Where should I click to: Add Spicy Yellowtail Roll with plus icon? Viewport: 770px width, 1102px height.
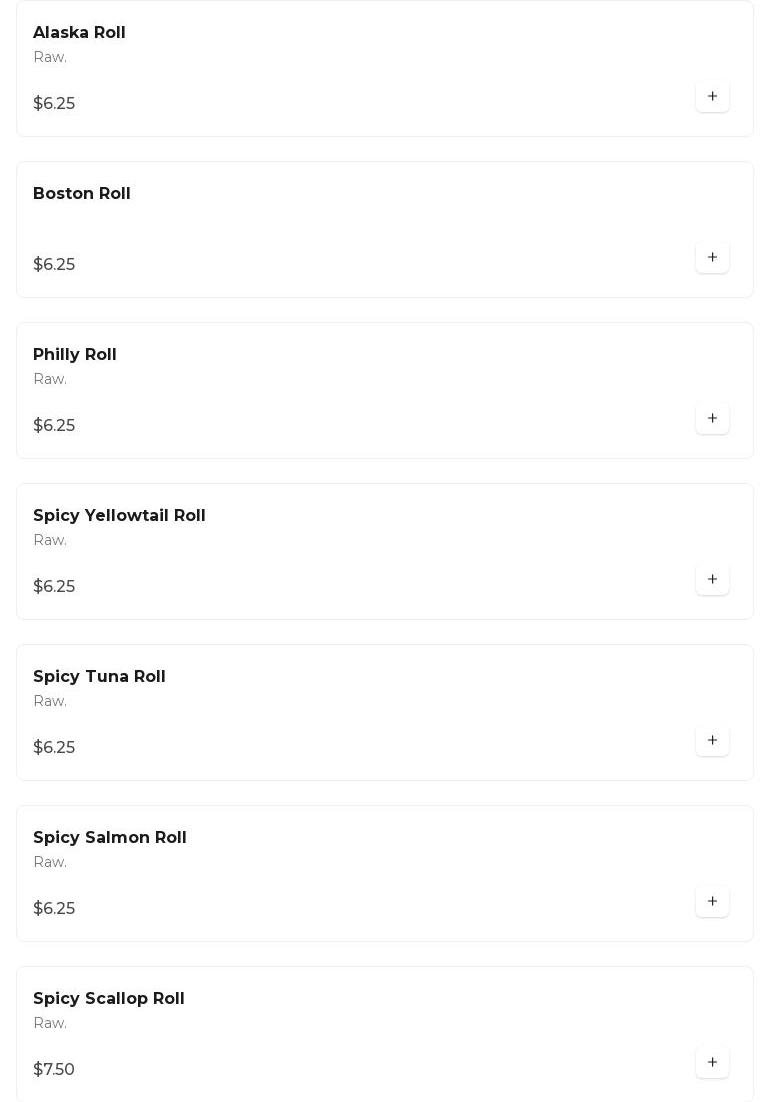point(712,580)
